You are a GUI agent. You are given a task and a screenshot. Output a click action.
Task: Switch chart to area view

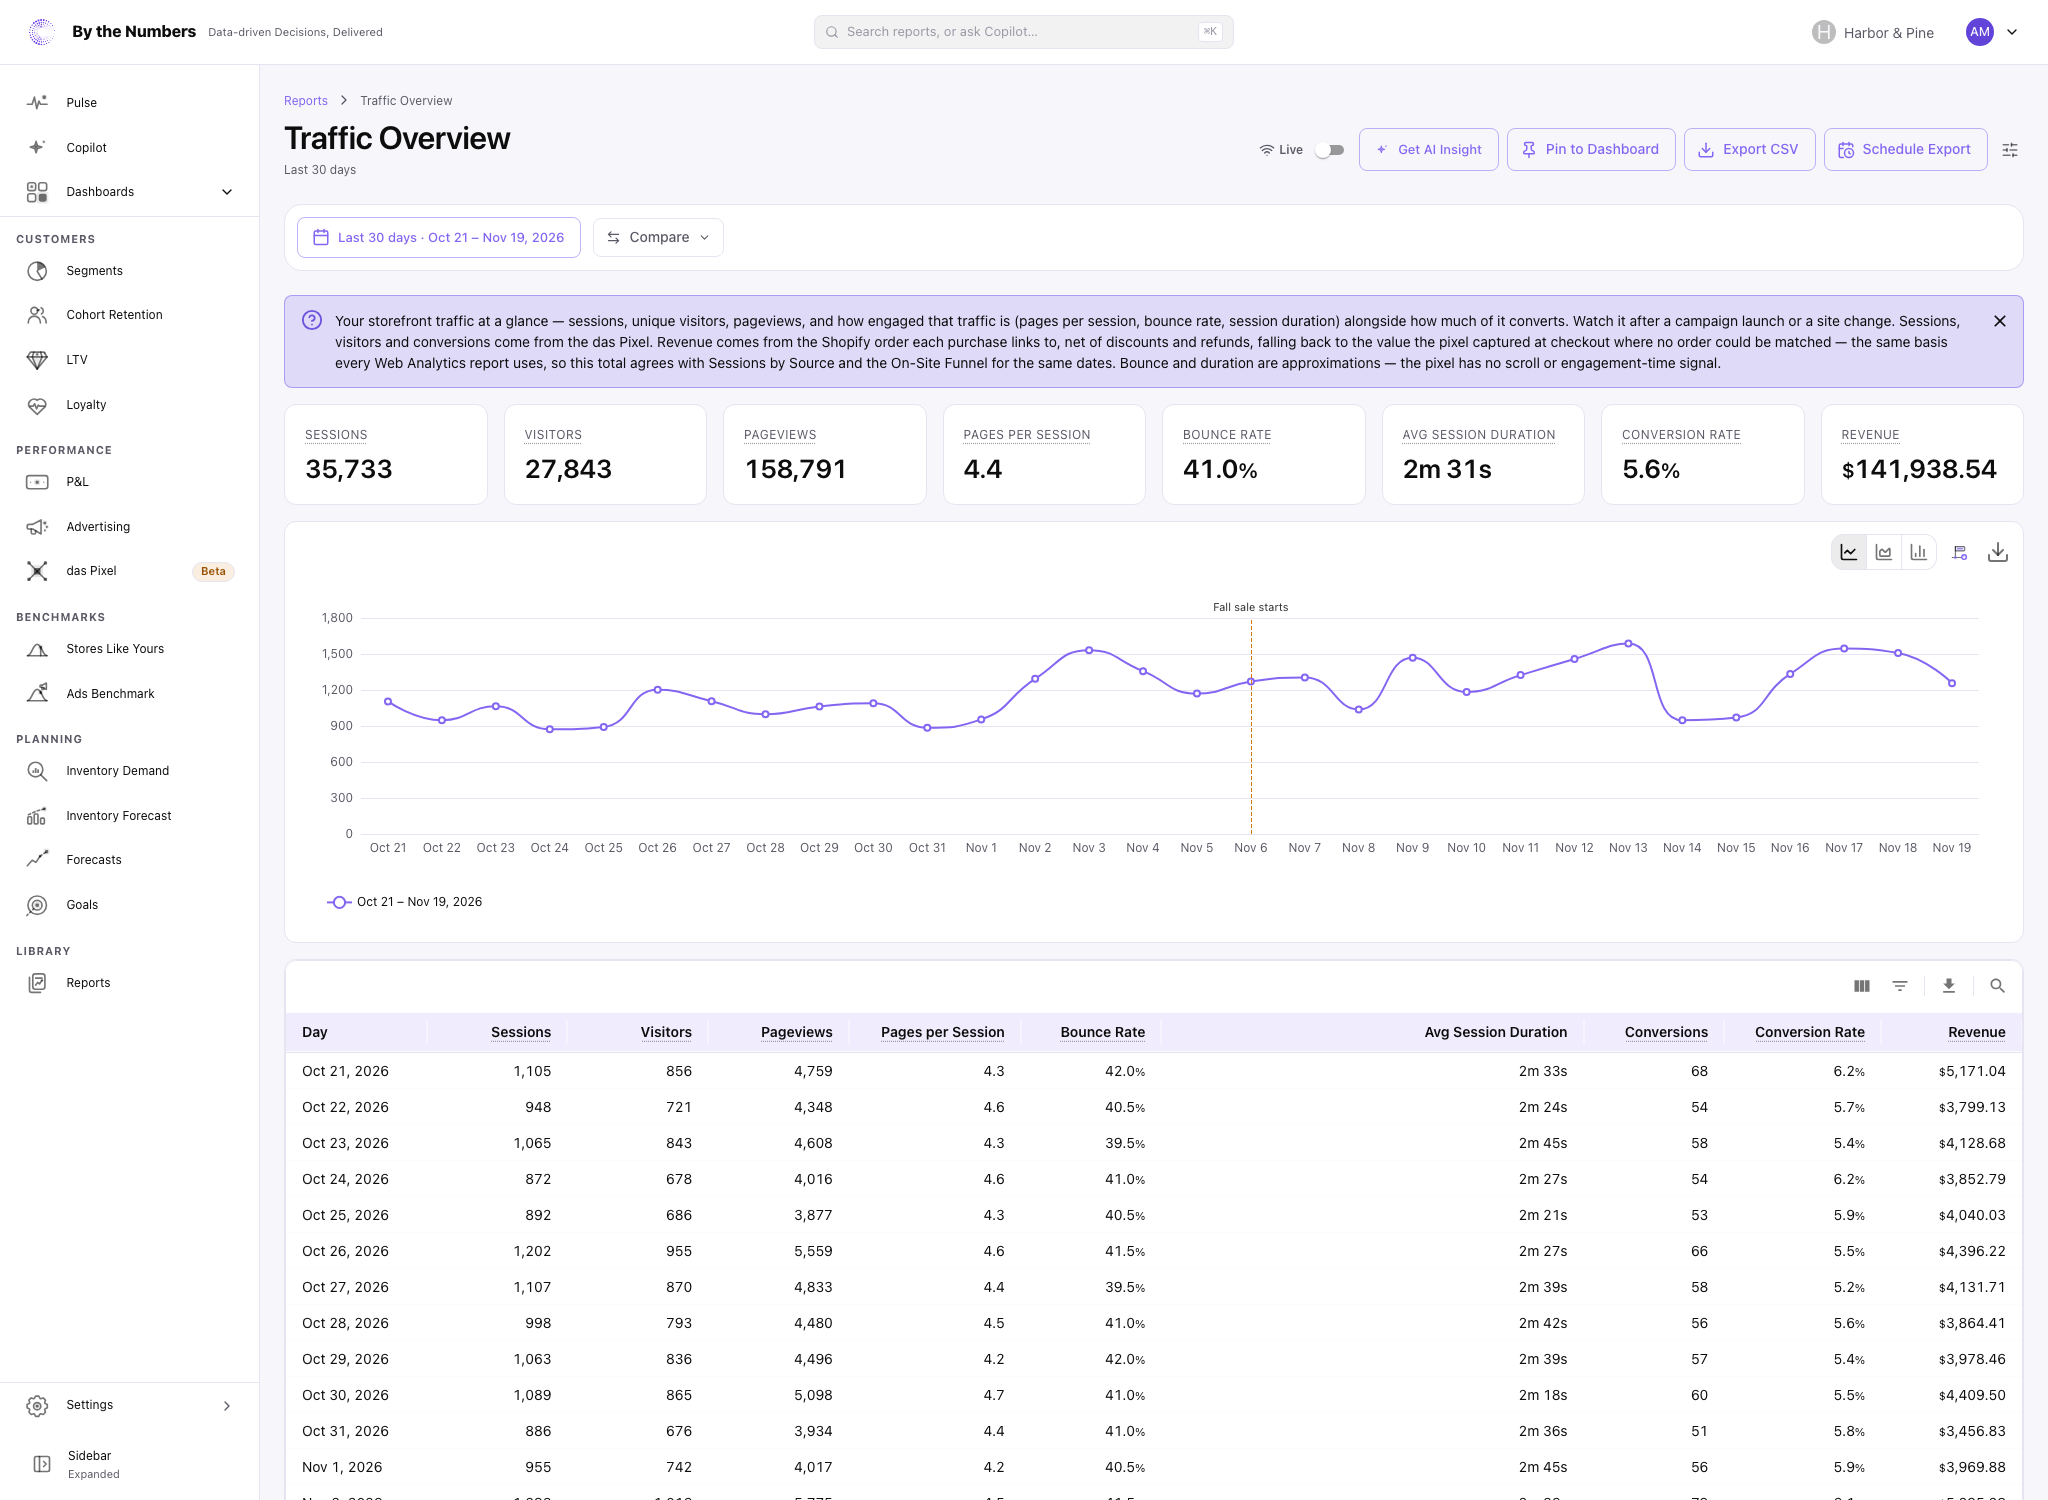click(1884, 552)
